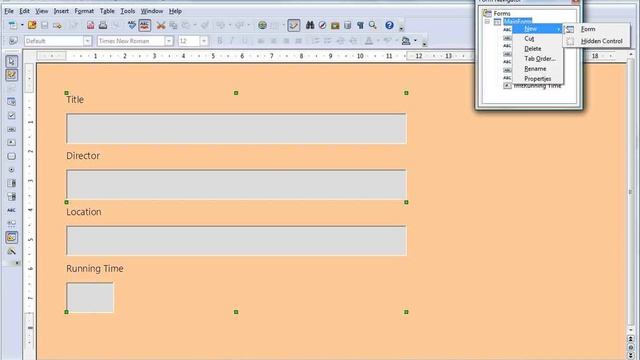Open the Tools menu

coord(127,11)
